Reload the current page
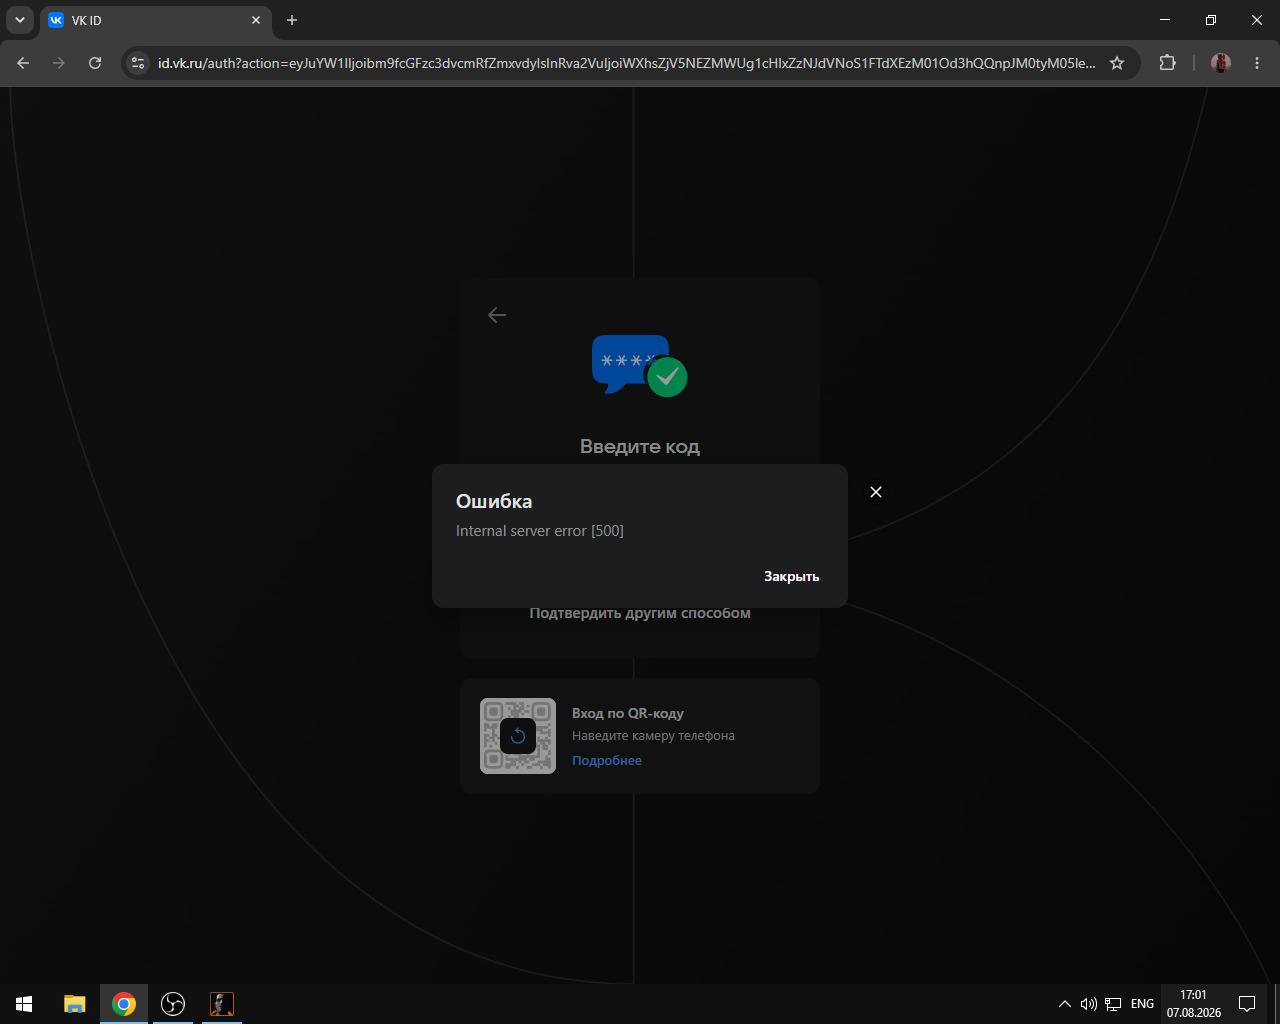 pos(95,63)
